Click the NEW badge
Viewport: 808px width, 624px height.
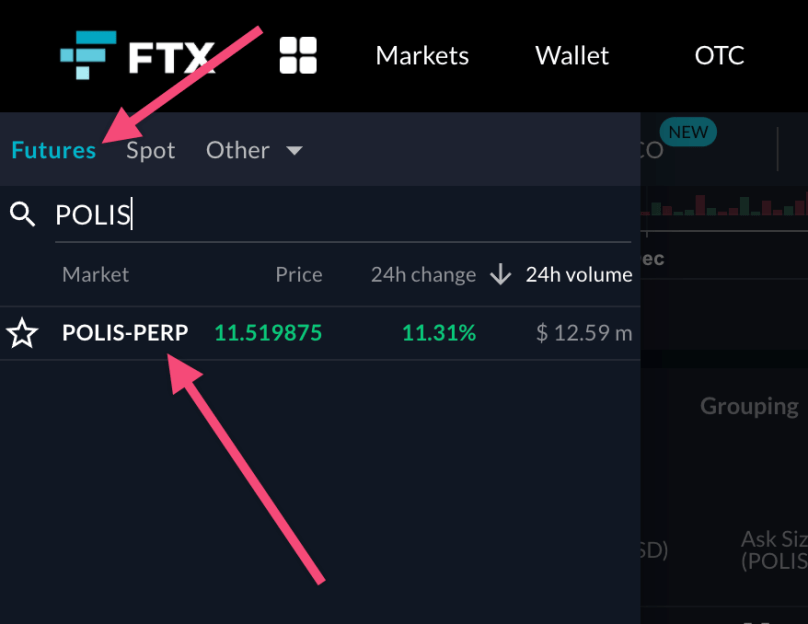pyautogui.click(x=688, y=132)
